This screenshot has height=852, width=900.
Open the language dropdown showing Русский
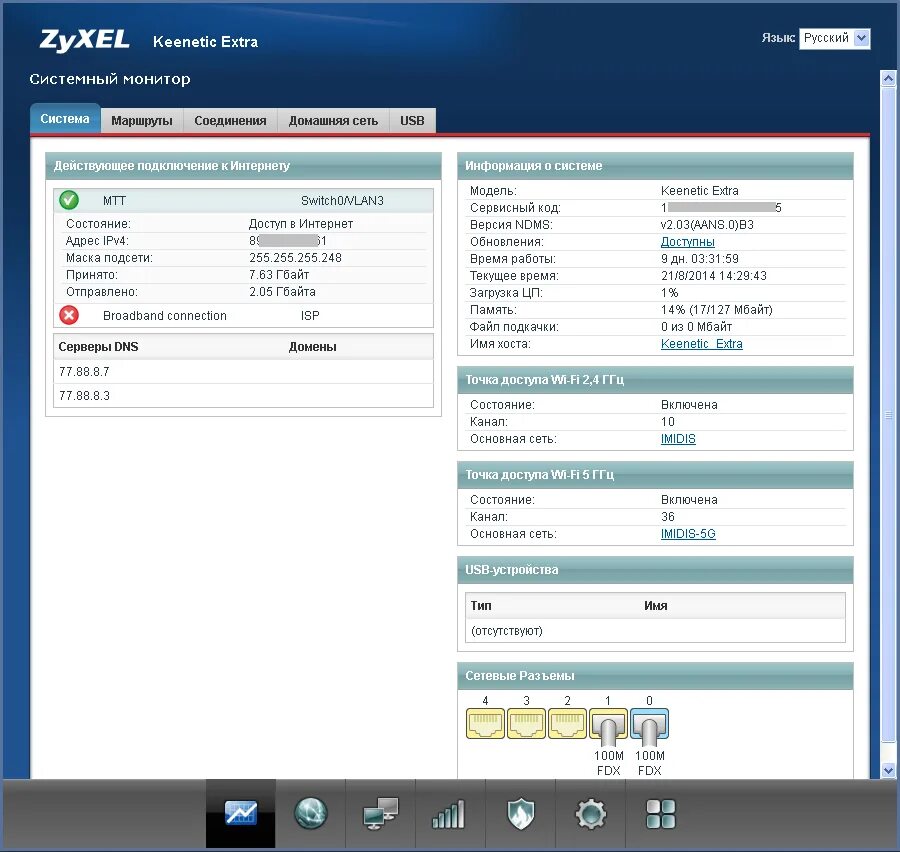pyautogui.click(x=835, y=38)
